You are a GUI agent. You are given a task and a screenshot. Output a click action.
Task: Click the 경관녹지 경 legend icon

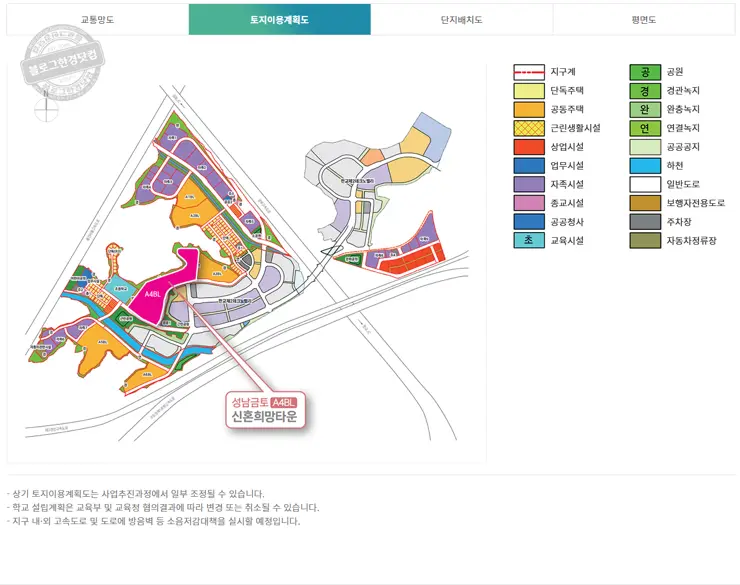645,91
